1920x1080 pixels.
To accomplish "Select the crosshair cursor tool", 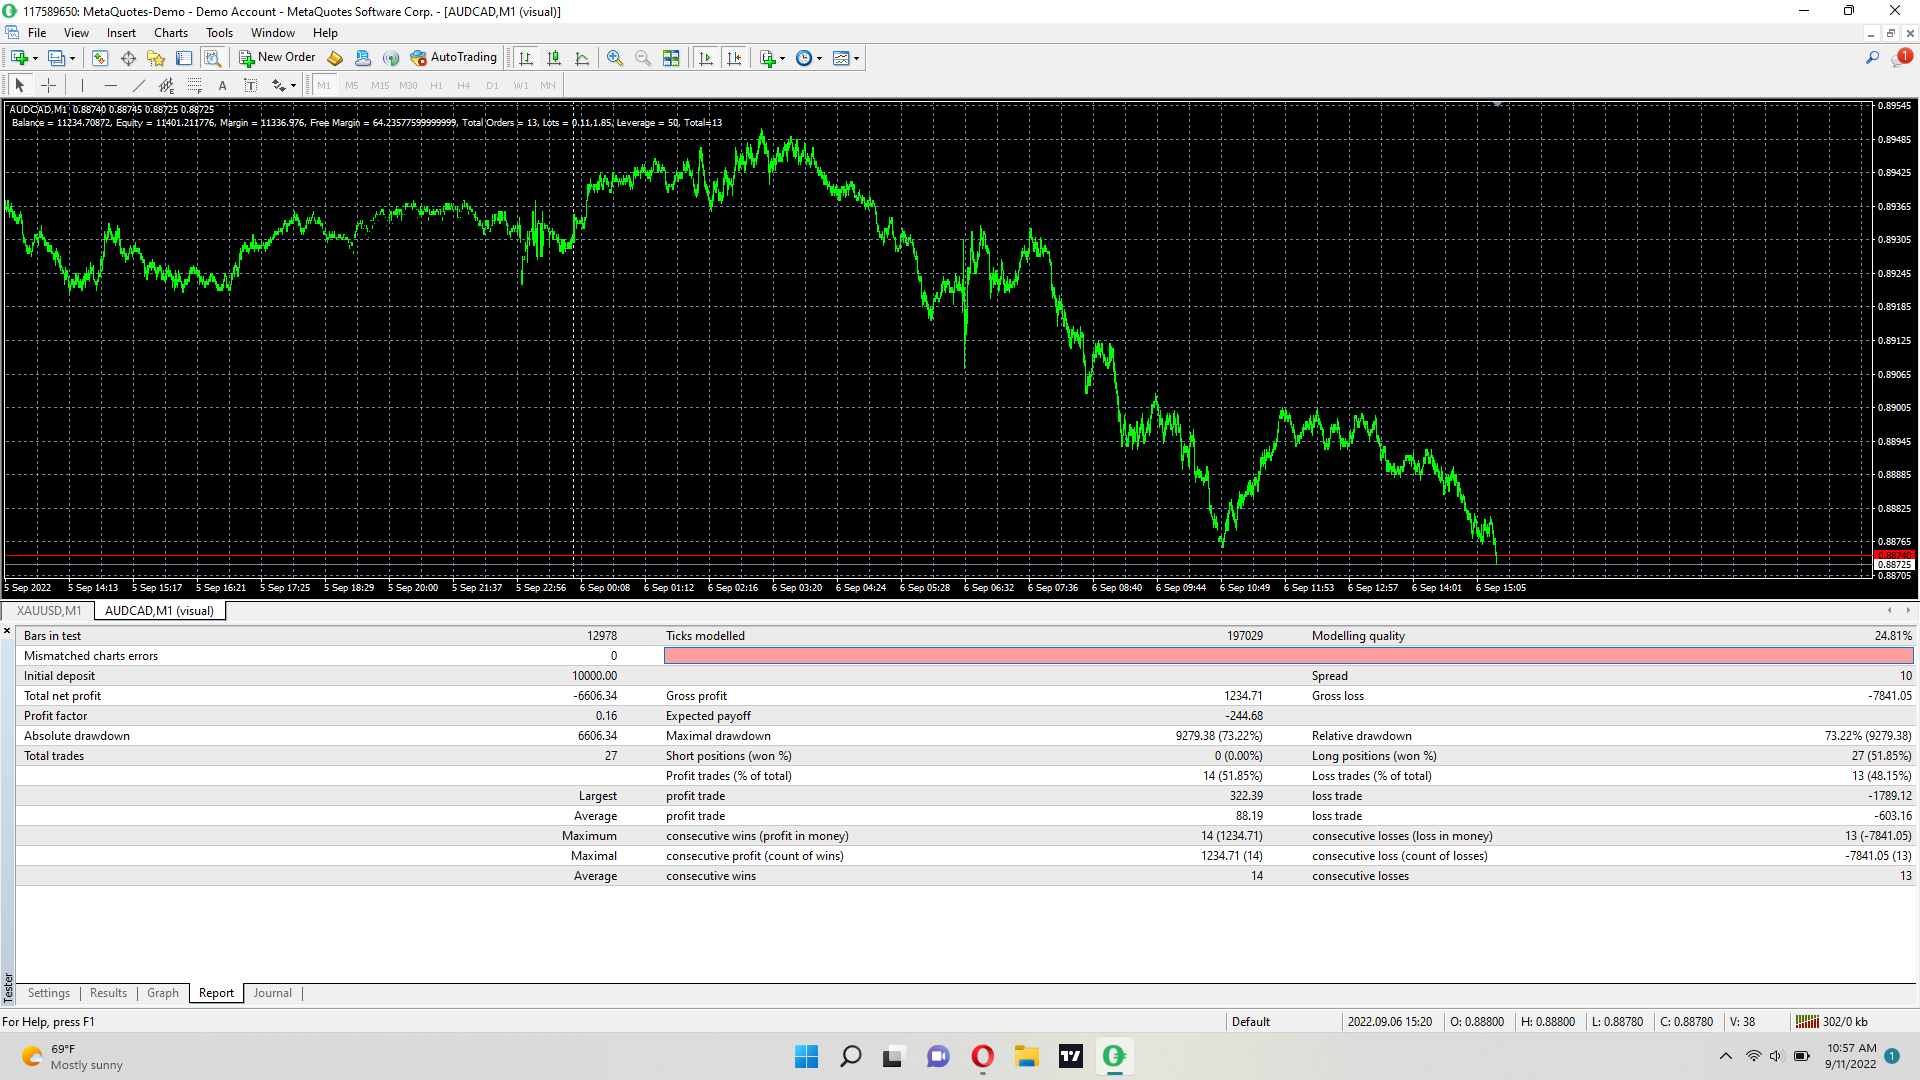I will [48, 85].
